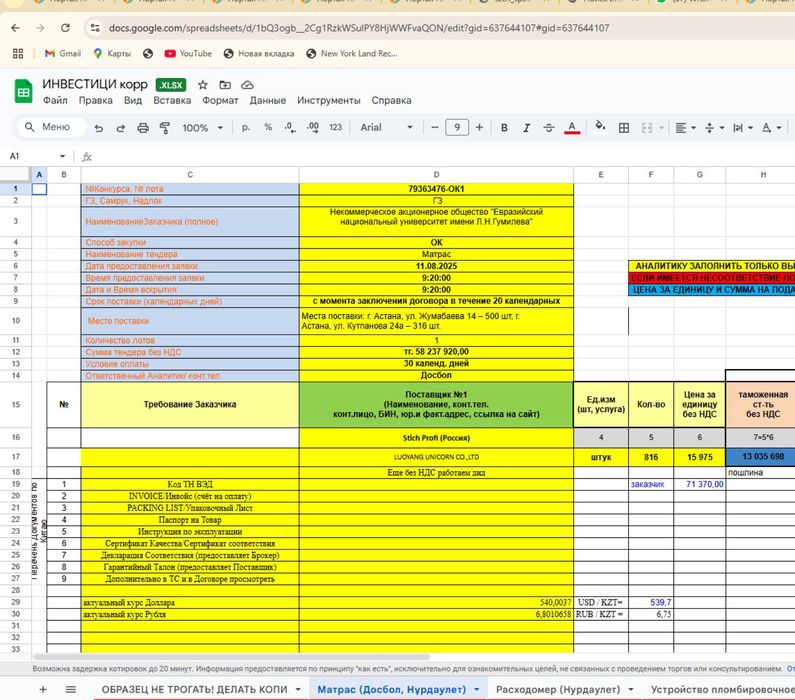795x700 pixels.
Task: Click the font size field showing 9
Action: coord(457,128)
